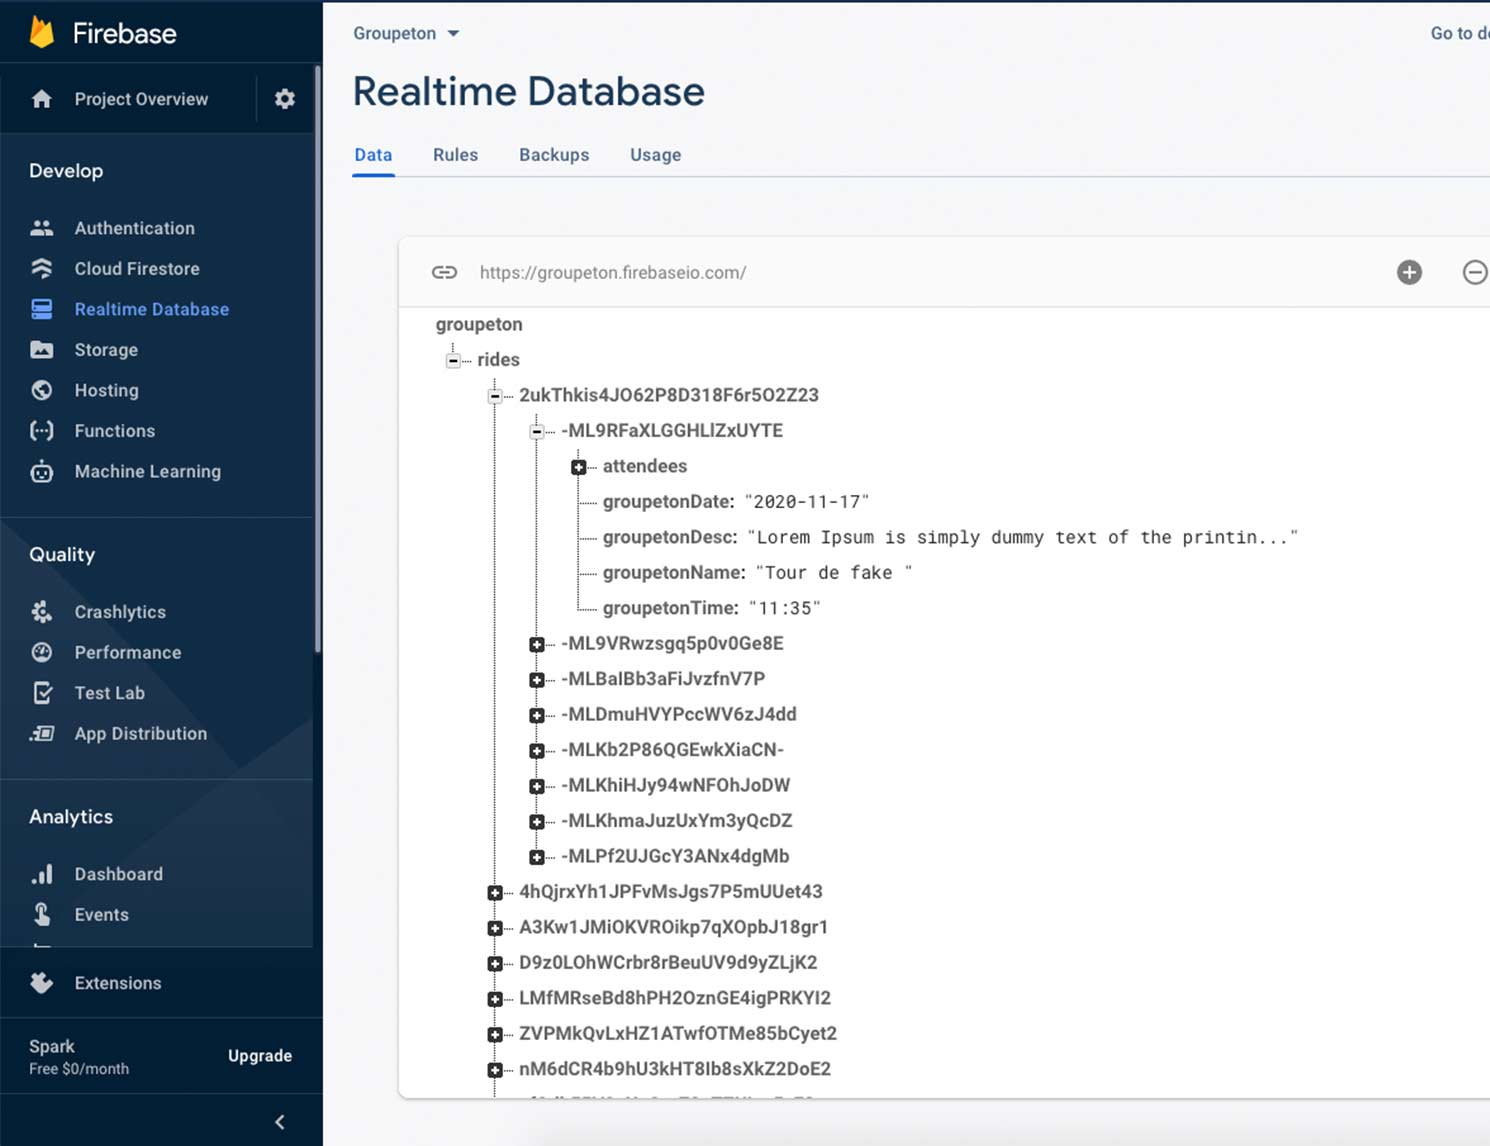Expand the 4hQjrxYh1JPFvMsJgs7P5mUUet43 node
Screen dimensions: 1490x1146
pyautogui.click(x=495, y=893)
